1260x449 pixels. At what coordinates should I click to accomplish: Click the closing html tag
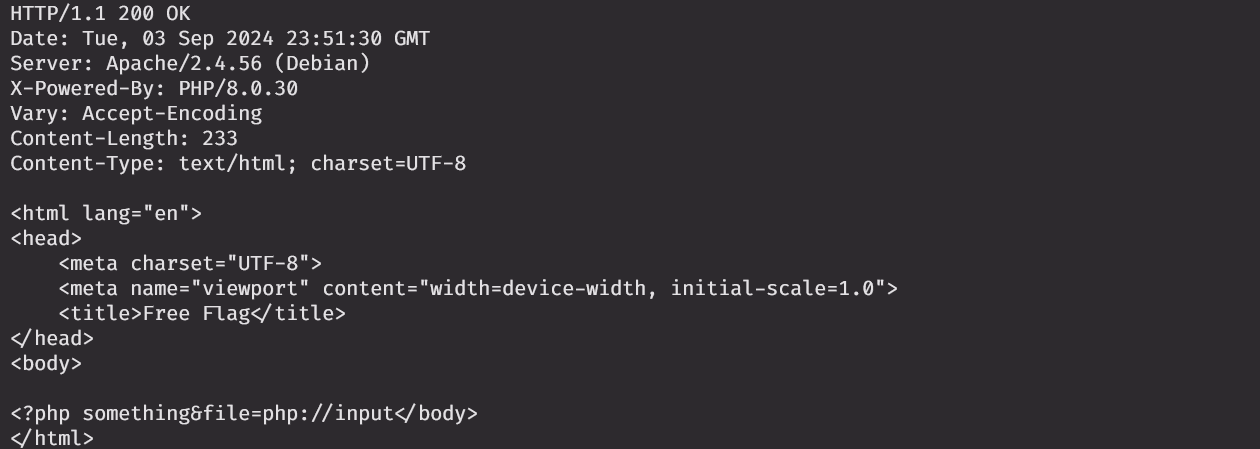tap(52, 438)
